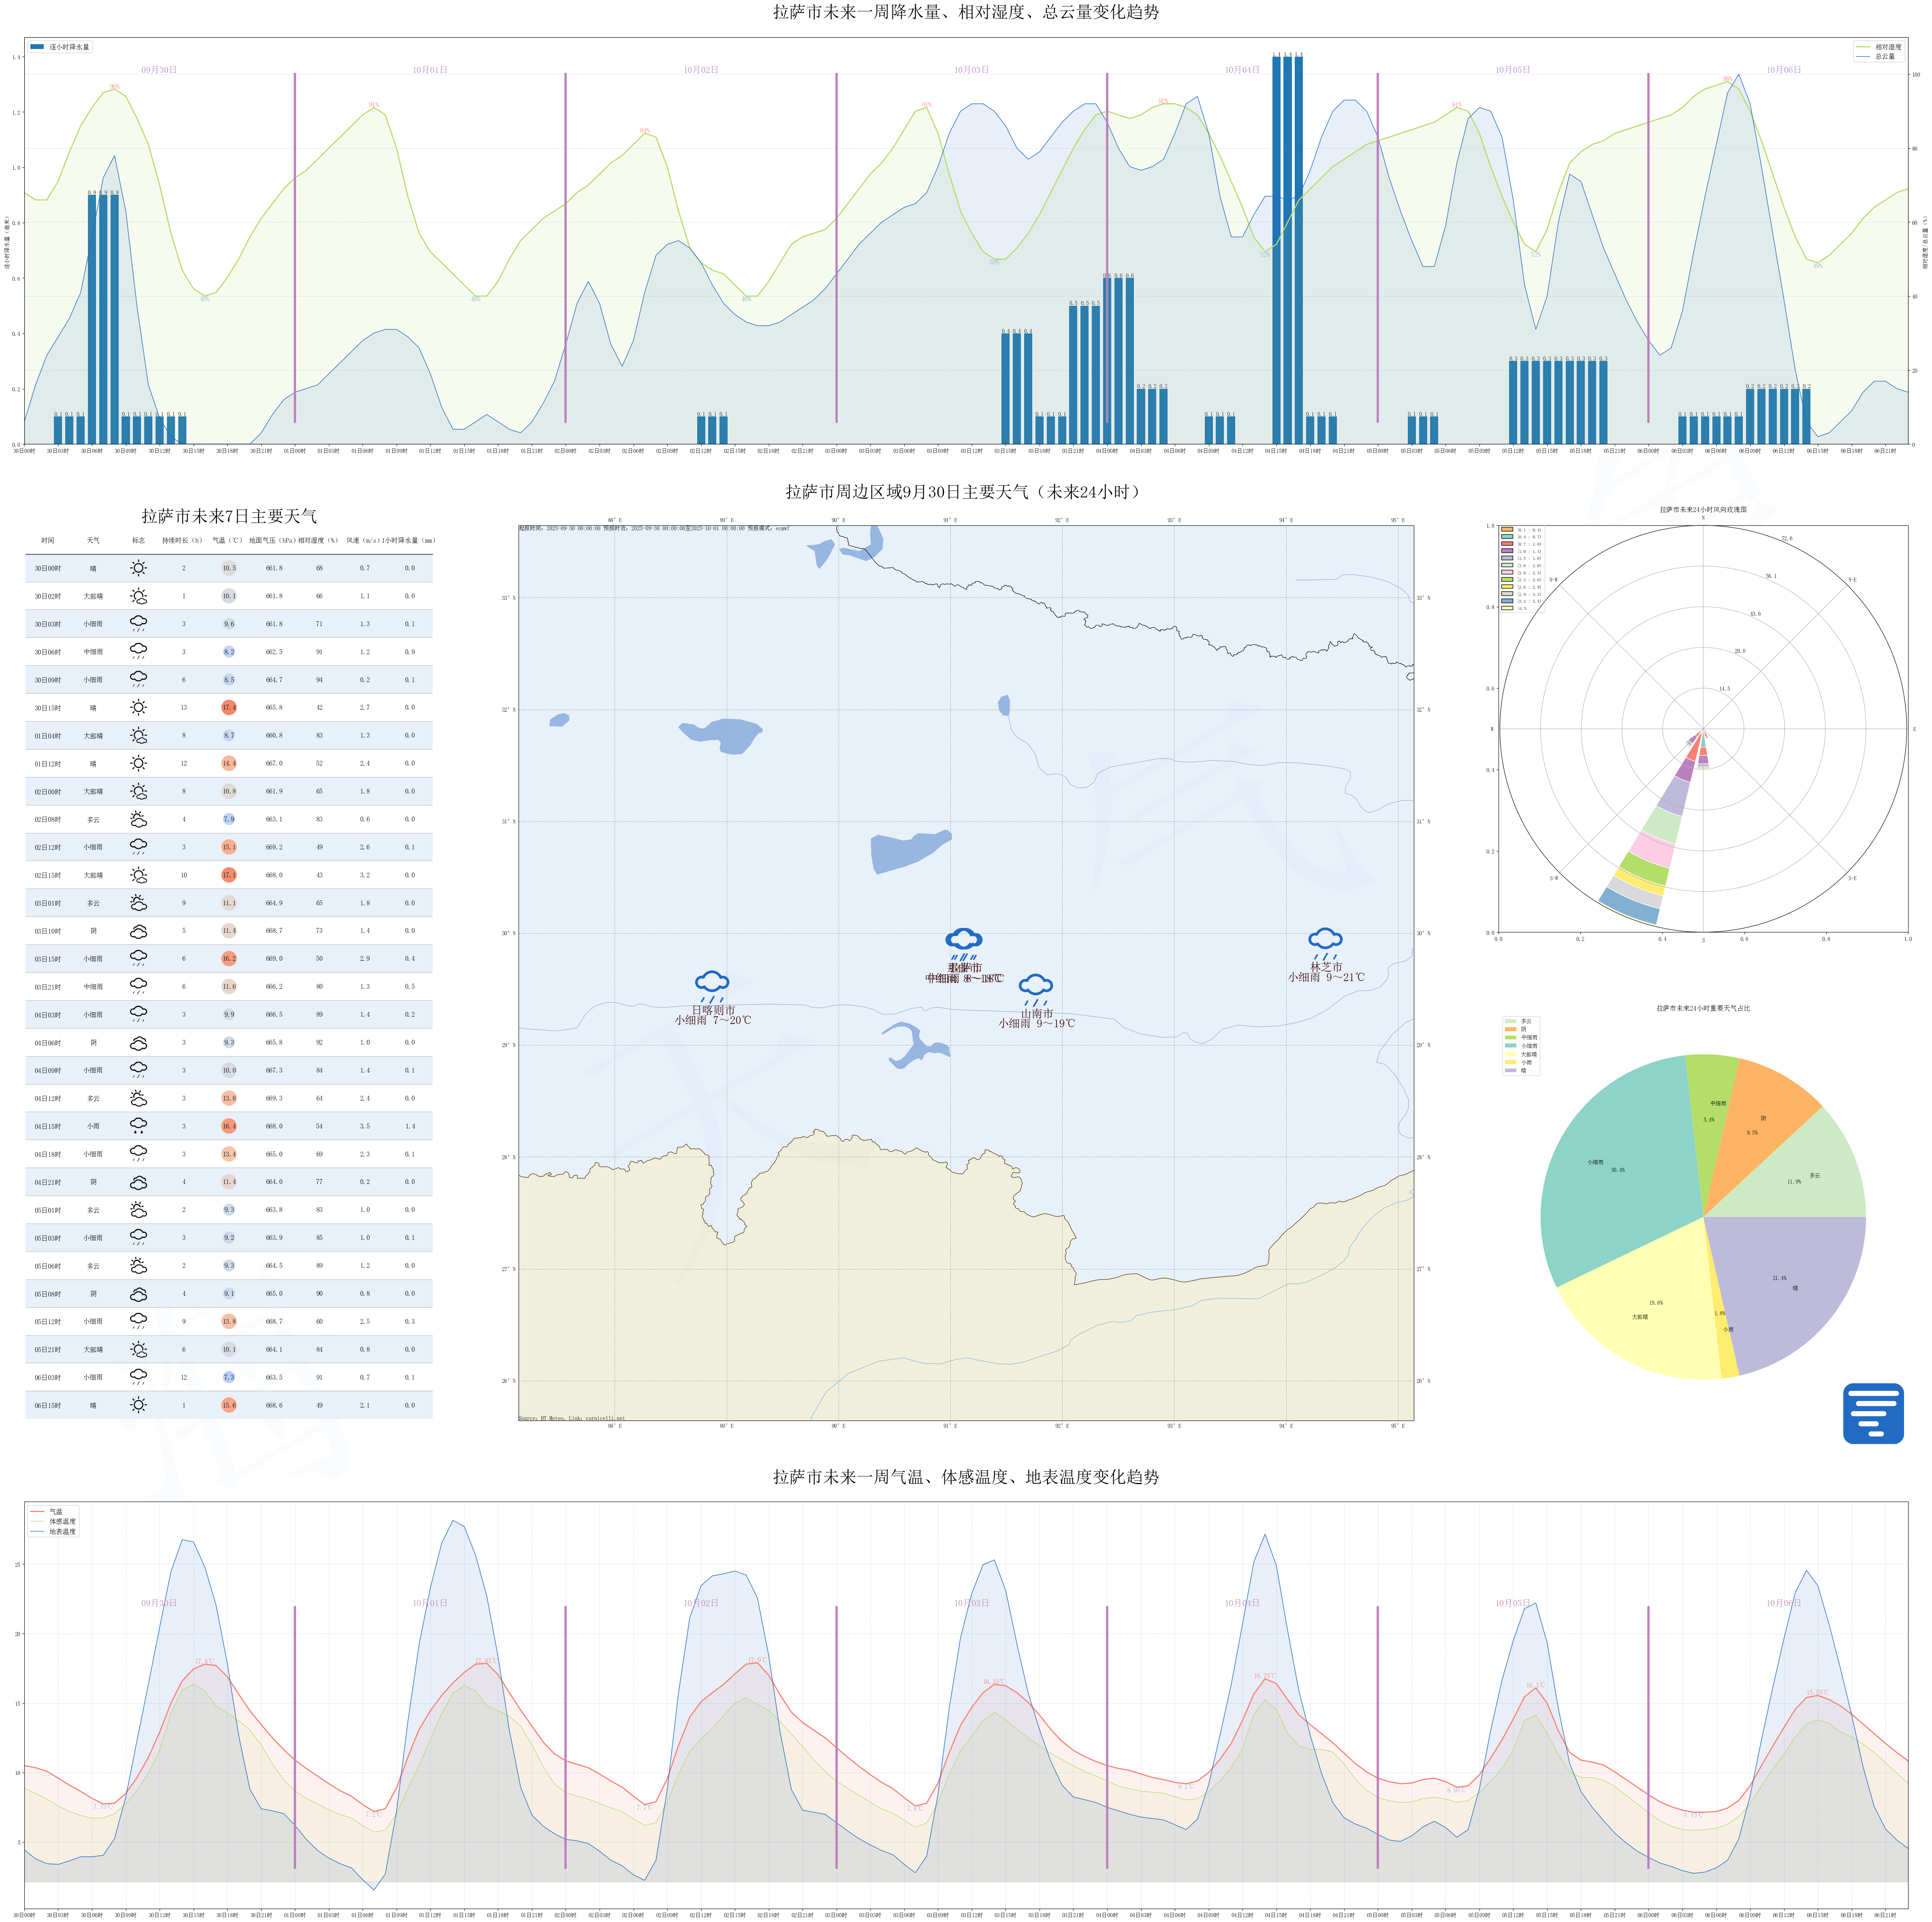Viewport: 1932px width, 1922px height.
Task: Click the Source: HT Meteo cornicelli.net link on the map
Action: (x=572, y=1418)
